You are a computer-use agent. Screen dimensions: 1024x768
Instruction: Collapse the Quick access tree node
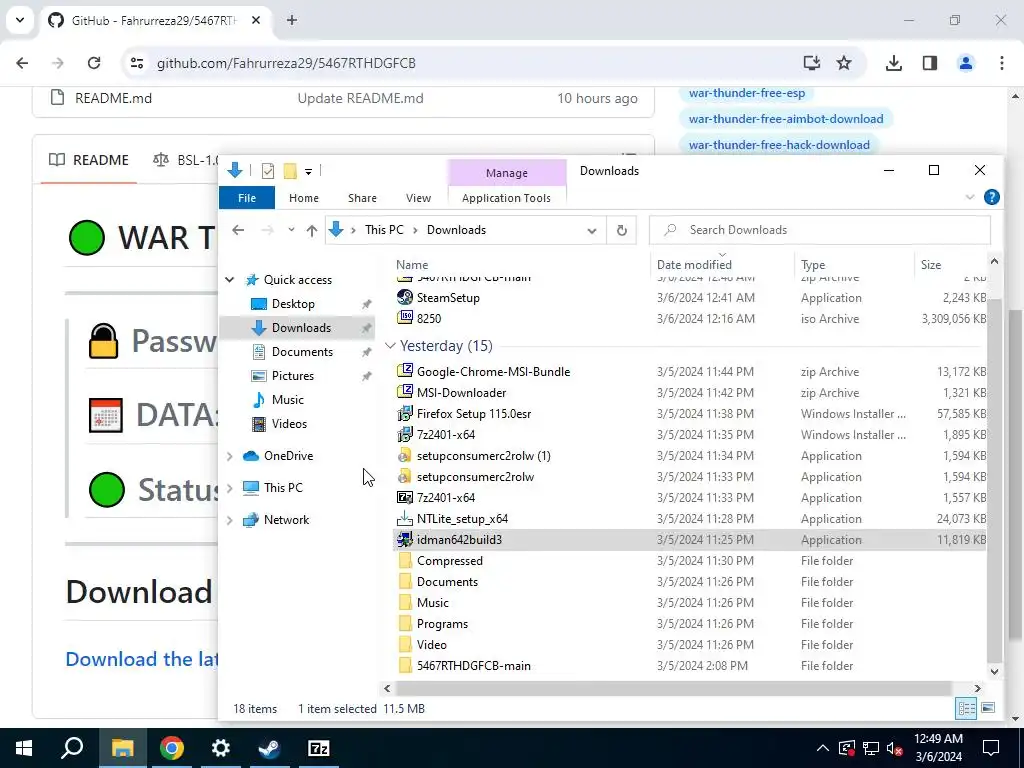tap(230, 280)
